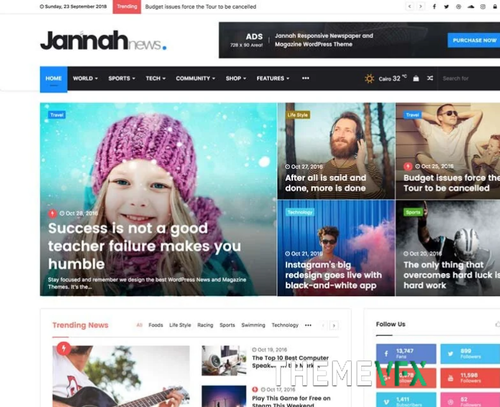Select the Foods tab in Trending News
This screenshot has width=500, height=407.
[156, 325]
